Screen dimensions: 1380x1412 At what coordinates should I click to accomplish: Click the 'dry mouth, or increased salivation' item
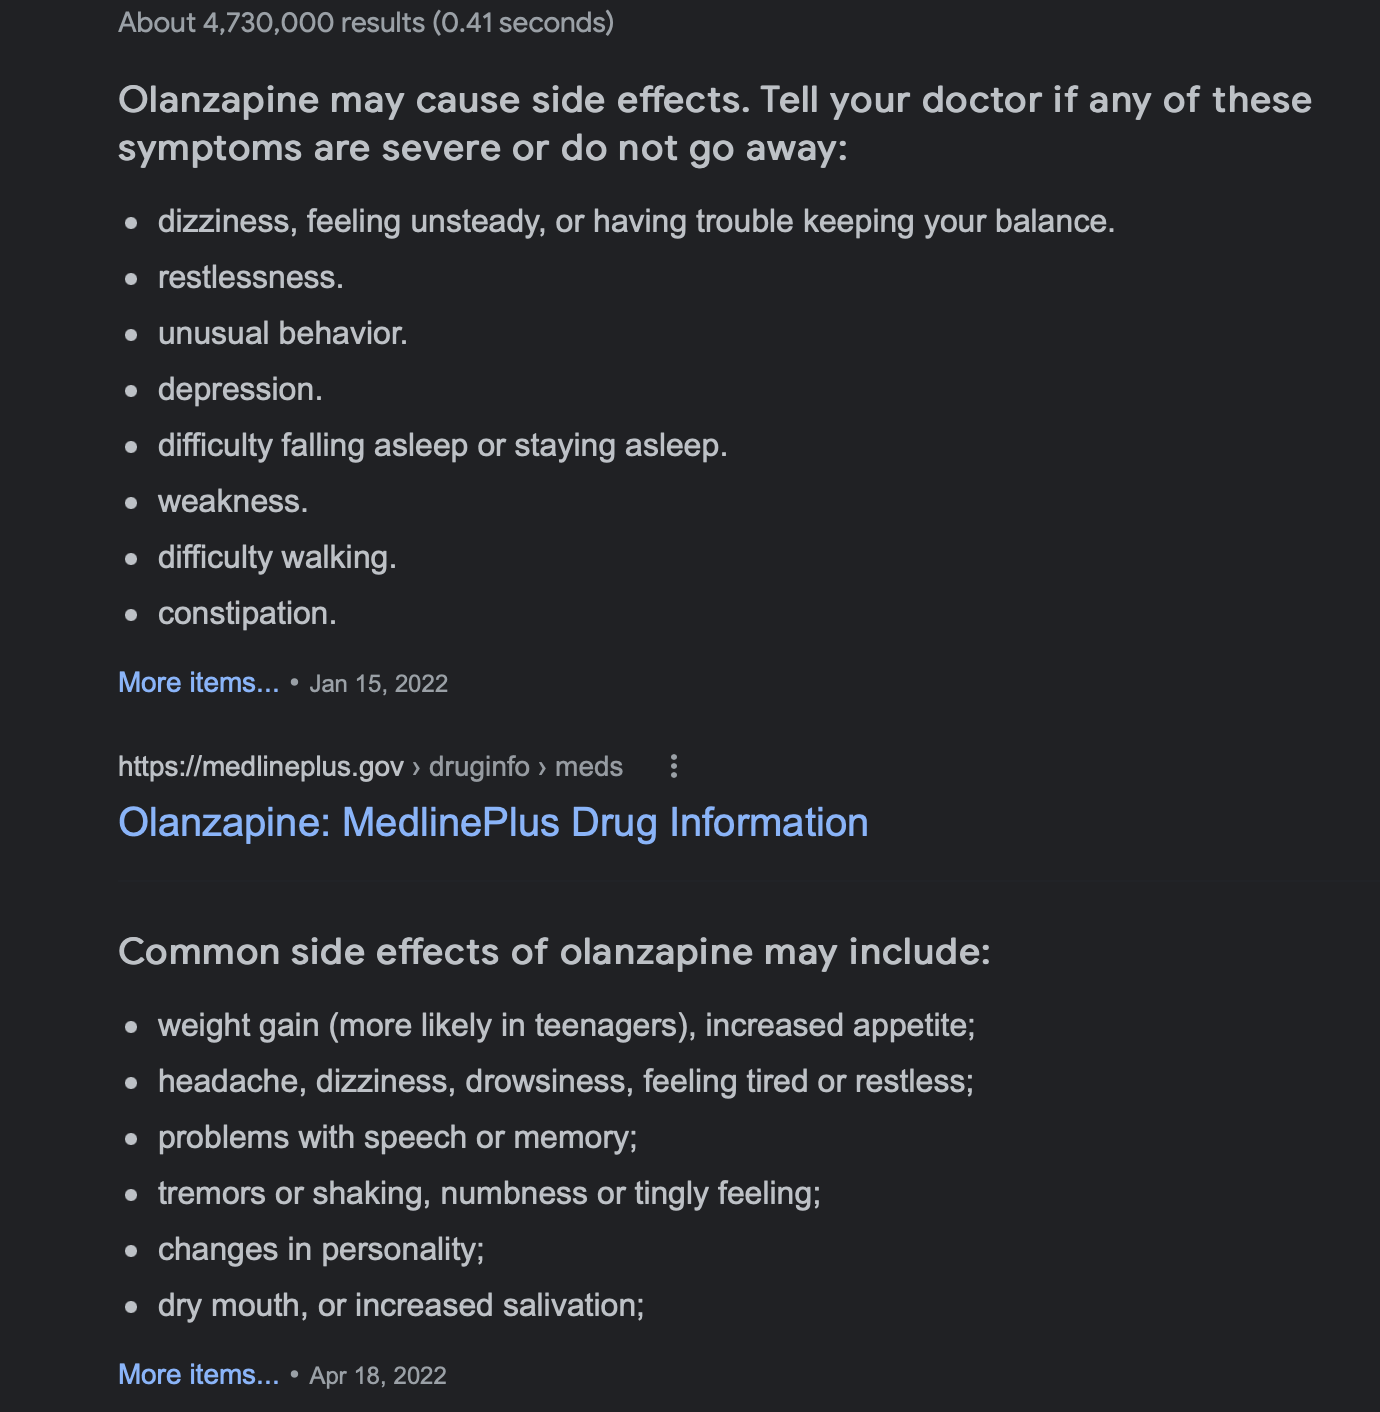401,1305
